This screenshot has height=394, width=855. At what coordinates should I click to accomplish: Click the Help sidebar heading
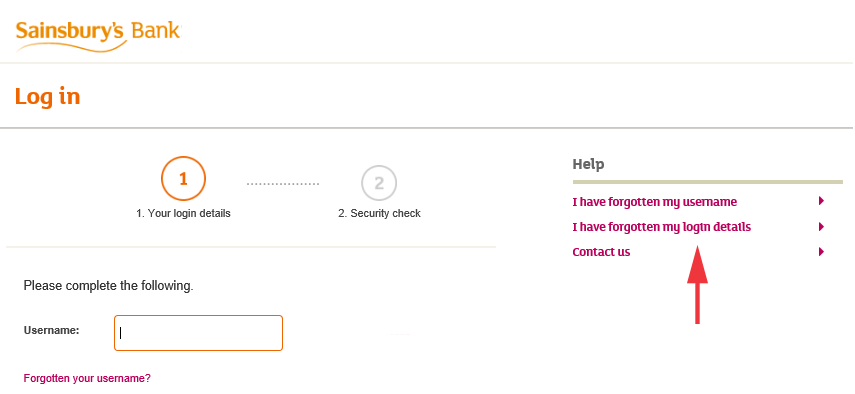[x=588, y=164]
